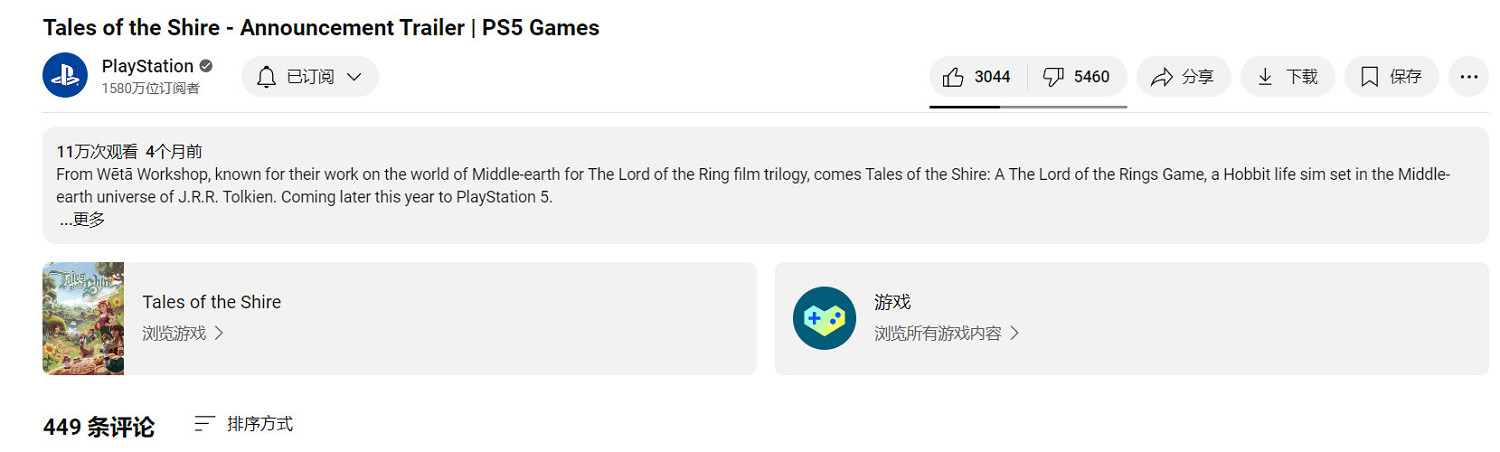Screen dimensions: 1500x452
Task: Click the share arrow icon
Action: point(1161,77)
